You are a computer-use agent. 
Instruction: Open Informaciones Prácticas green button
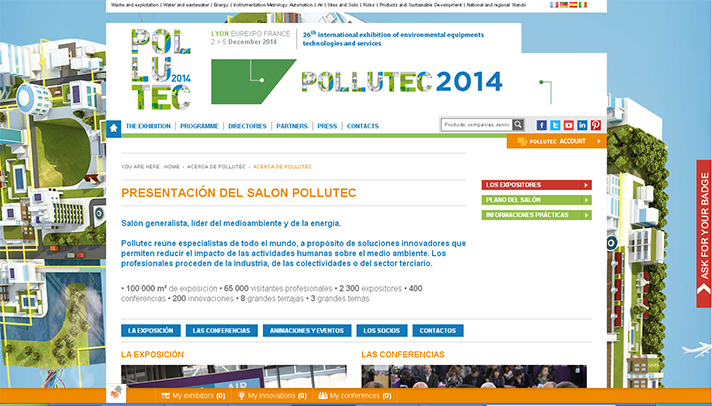pyautogui.click(x=537, y=215)
